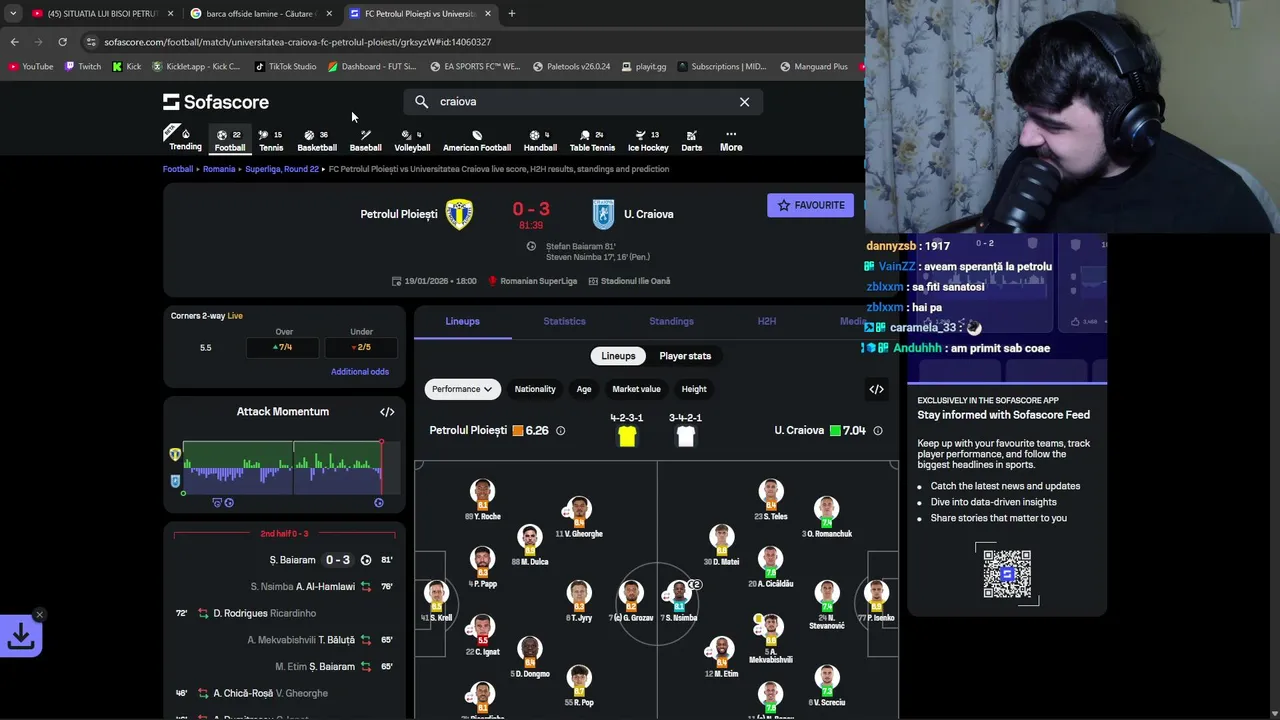This screenshot has height=720, width=1280.
Task: Click the browser address bar URL
Action: point(297,42)
